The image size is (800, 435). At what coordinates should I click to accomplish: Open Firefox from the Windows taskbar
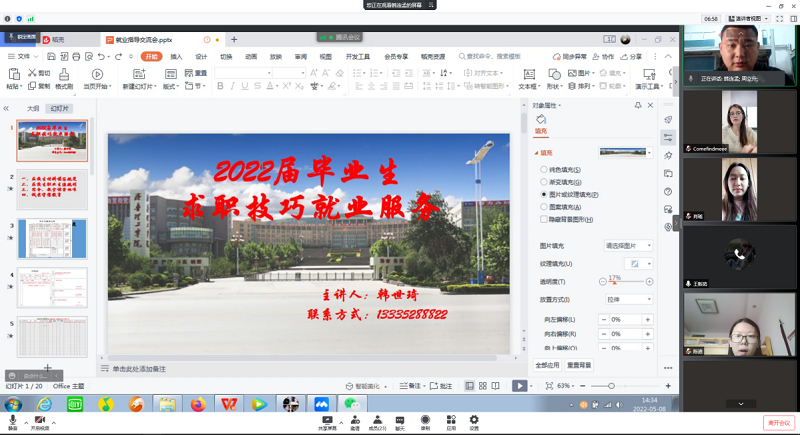(197, 404)
